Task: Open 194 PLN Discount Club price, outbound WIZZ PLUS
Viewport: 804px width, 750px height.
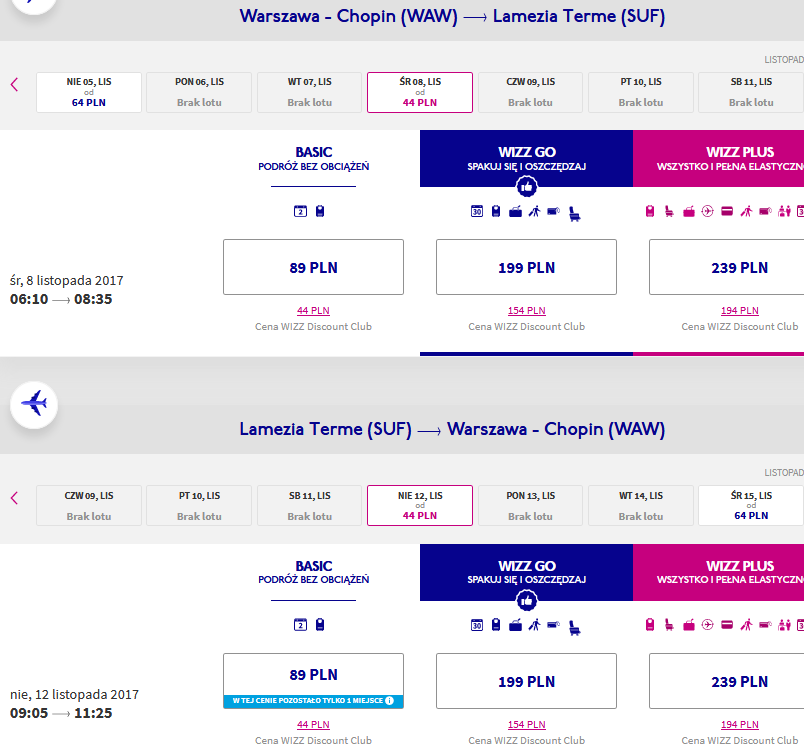Action: click(739, 311)
